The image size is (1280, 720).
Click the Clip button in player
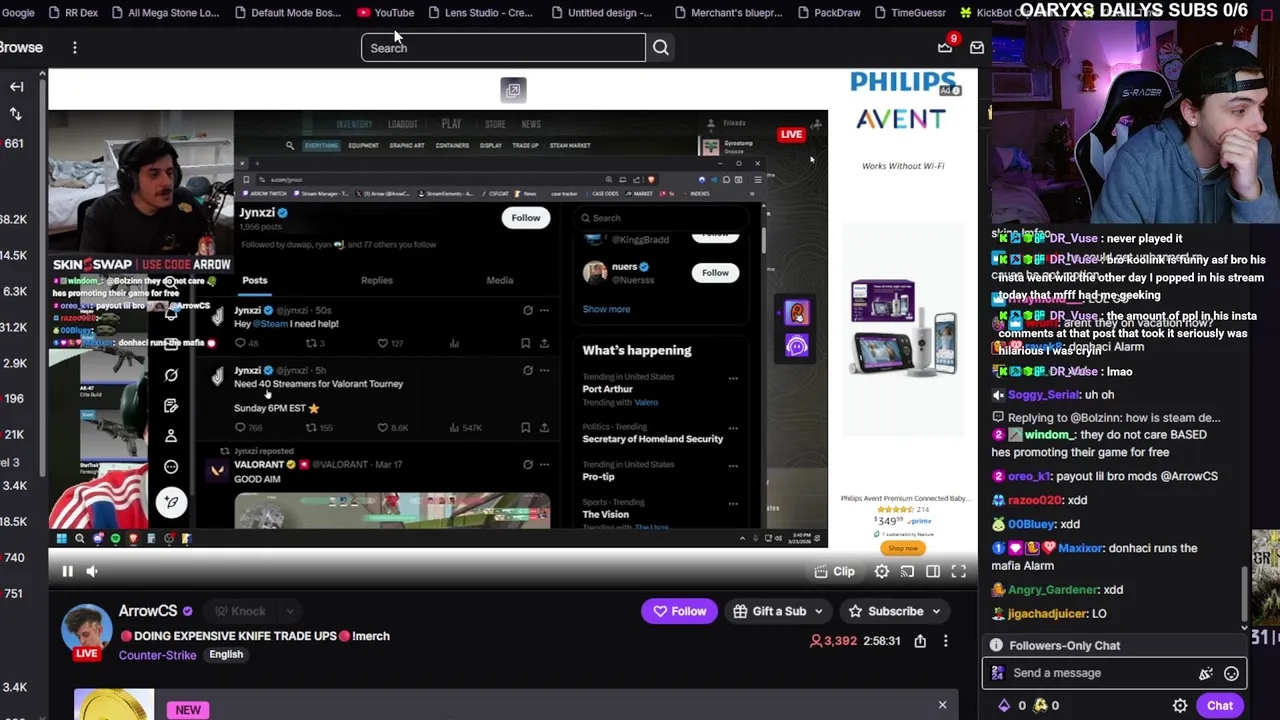[835, 571]
